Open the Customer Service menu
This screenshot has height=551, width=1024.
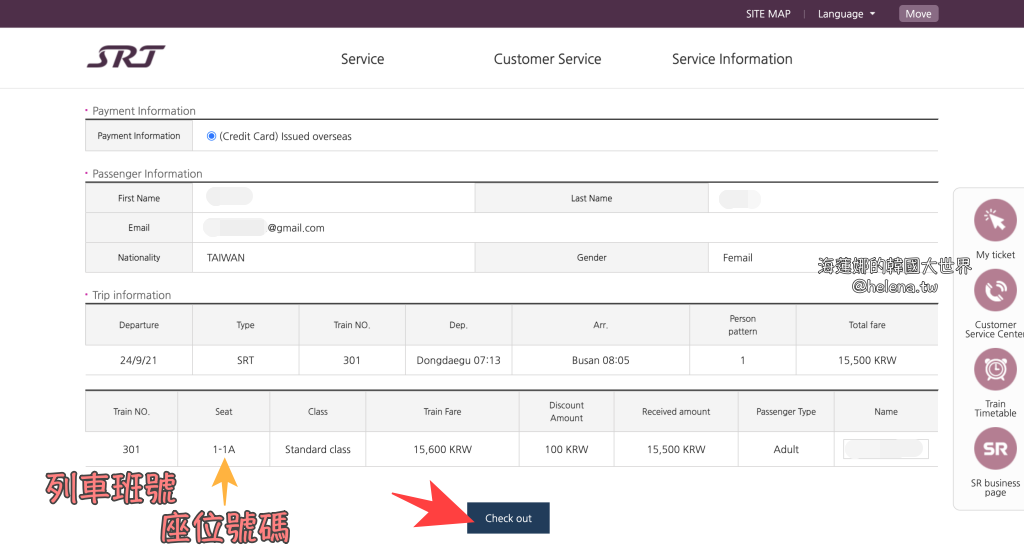click(x=547, y=59)
